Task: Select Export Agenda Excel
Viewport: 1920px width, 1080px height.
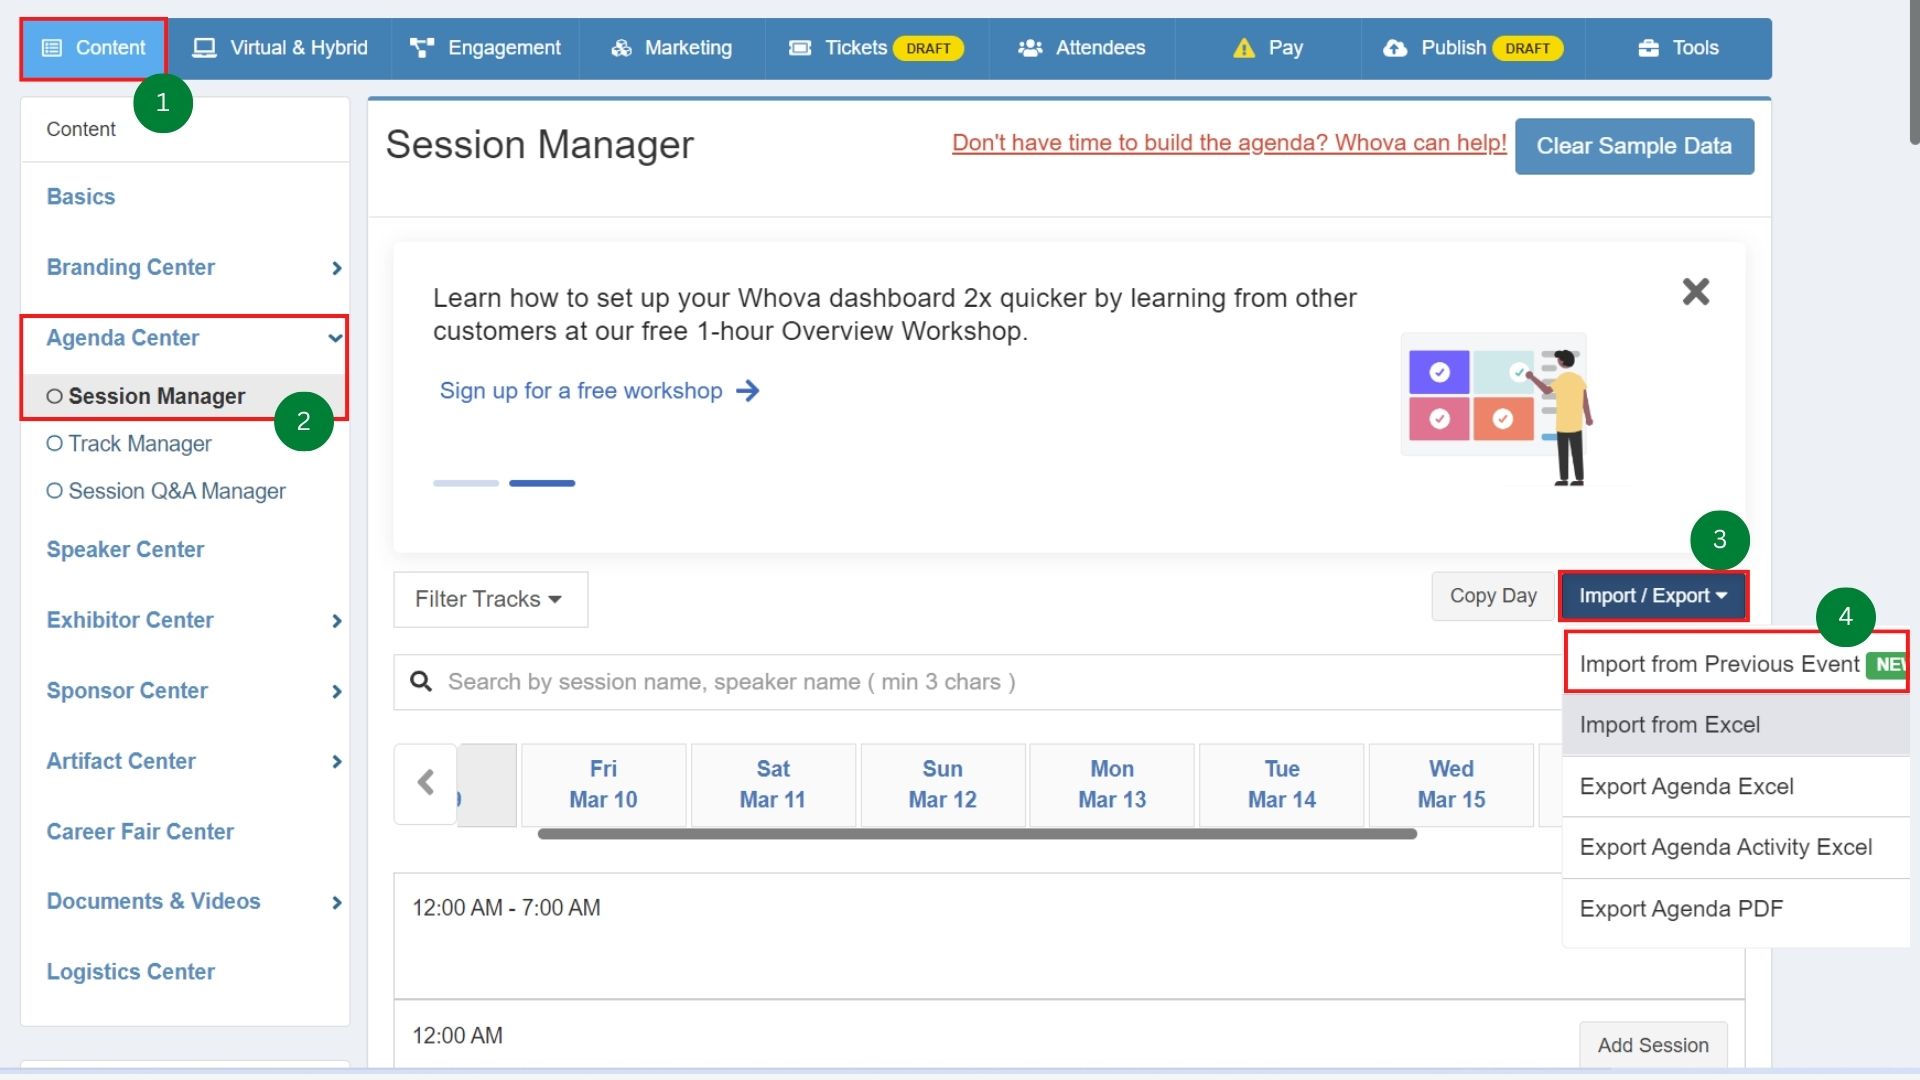Action: click(1736, 787)
